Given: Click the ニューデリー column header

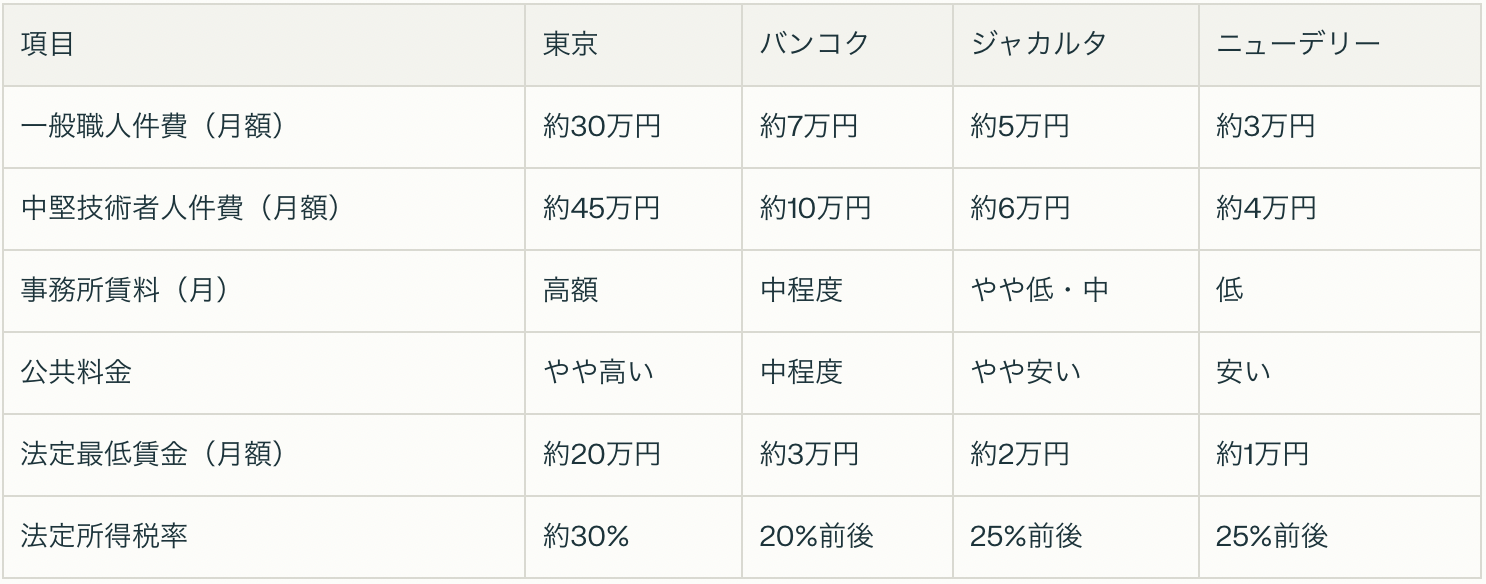Looking at the screenshot, I should (x=1298, y=45).
